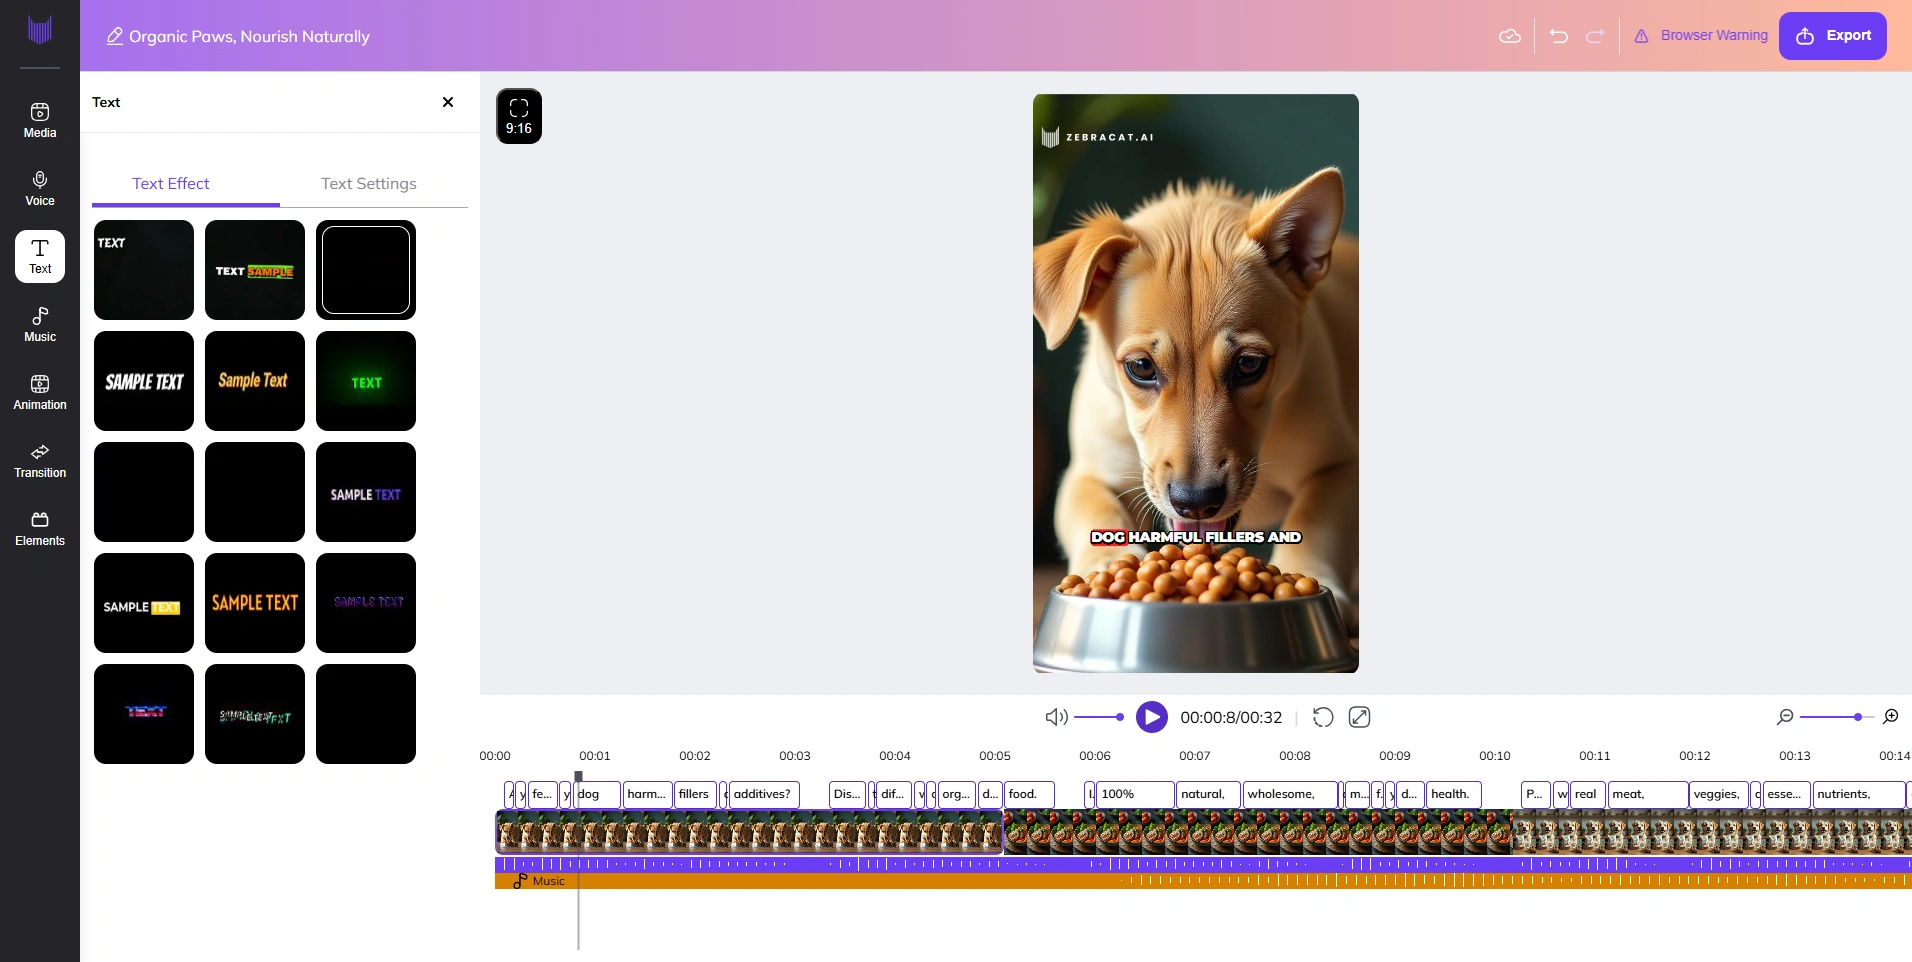This screenshot has height=962, width=1912.
Task: Open the Transition panel
Action: [x=40, y=461]
